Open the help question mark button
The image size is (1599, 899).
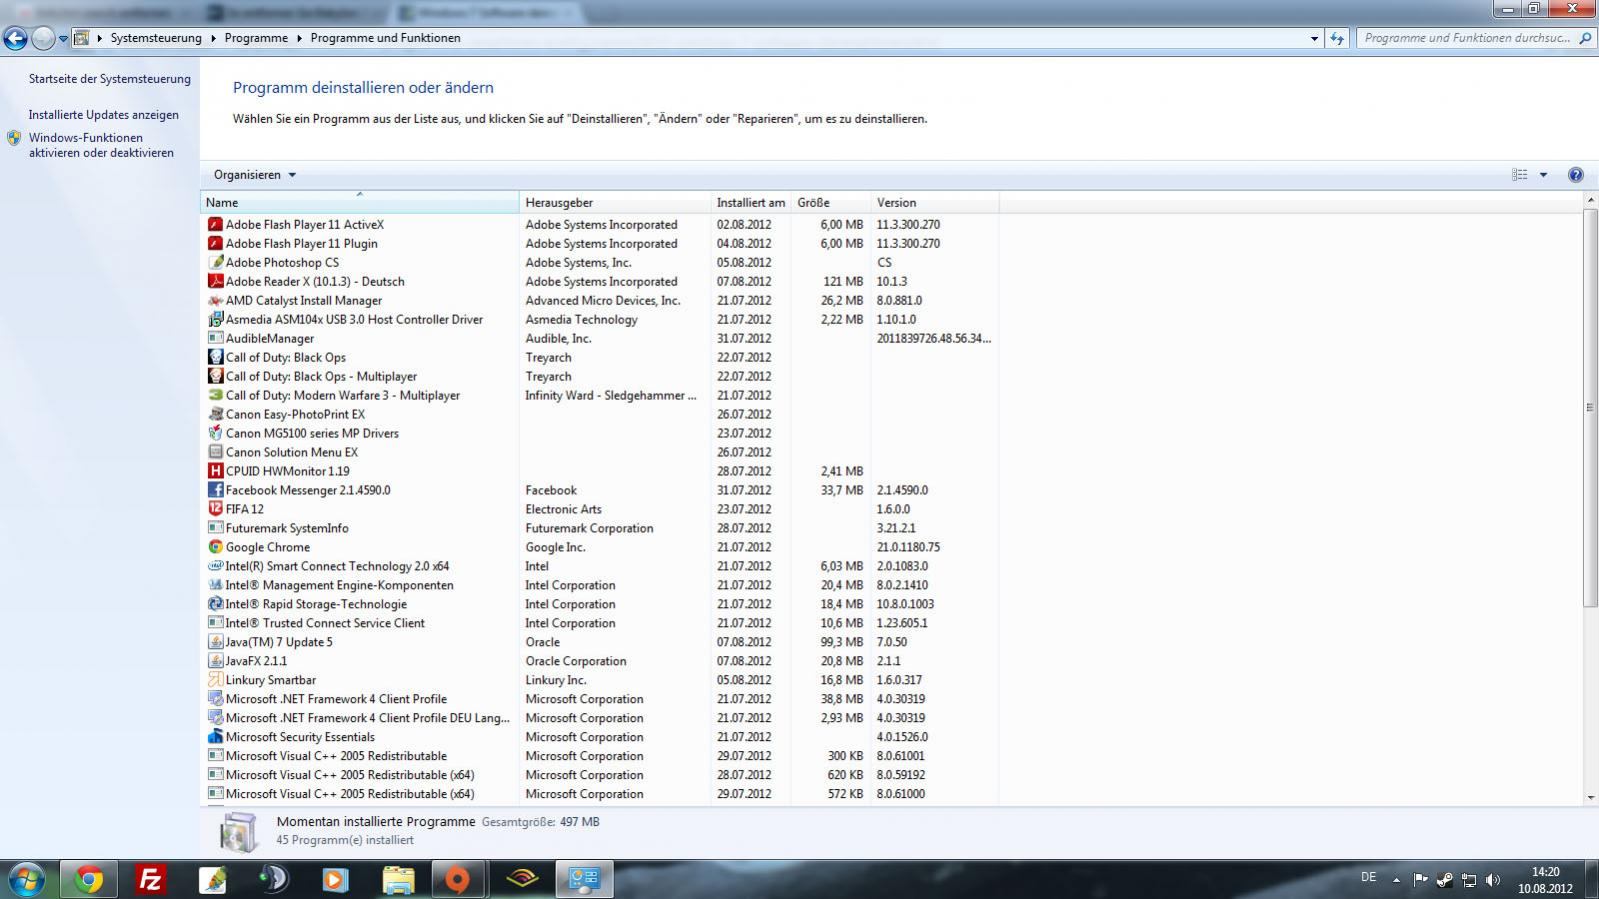coord(1576,175)
